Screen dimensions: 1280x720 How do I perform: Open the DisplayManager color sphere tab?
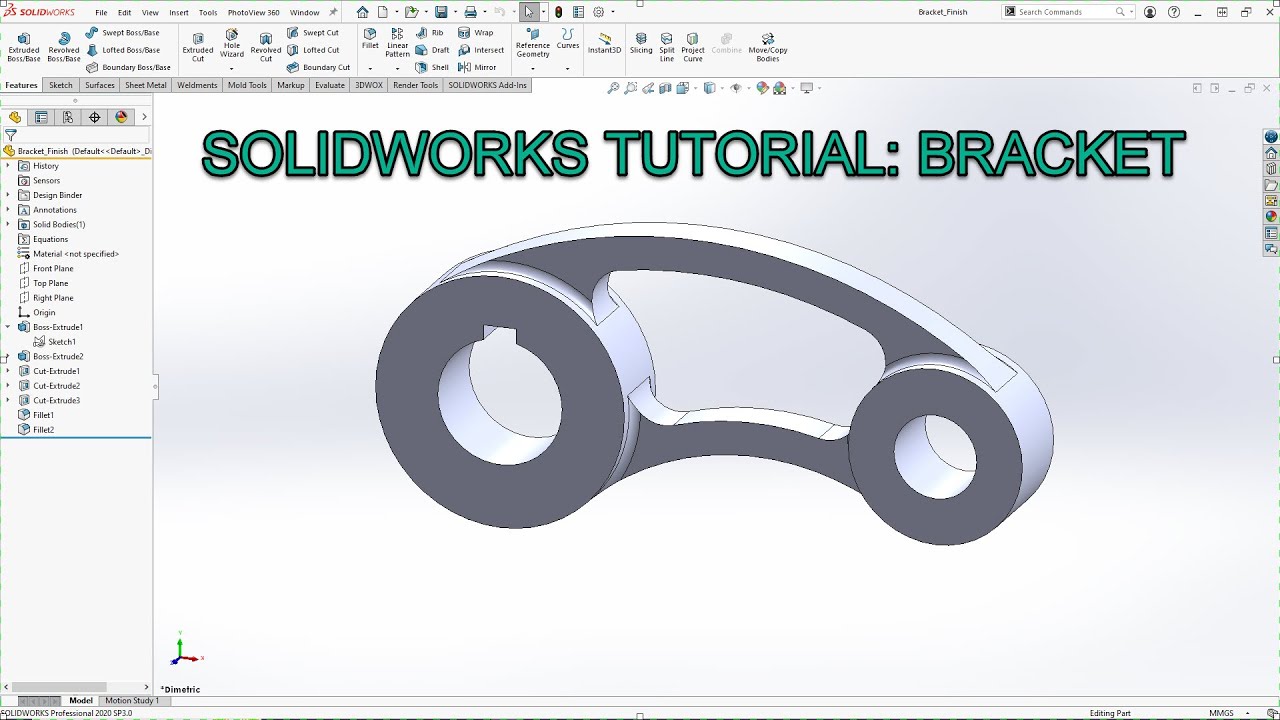tap(121, 117)
